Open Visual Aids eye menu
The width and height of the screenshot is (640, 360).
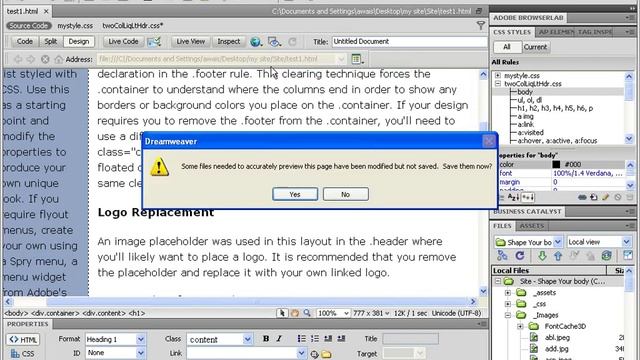pos(274,42)
